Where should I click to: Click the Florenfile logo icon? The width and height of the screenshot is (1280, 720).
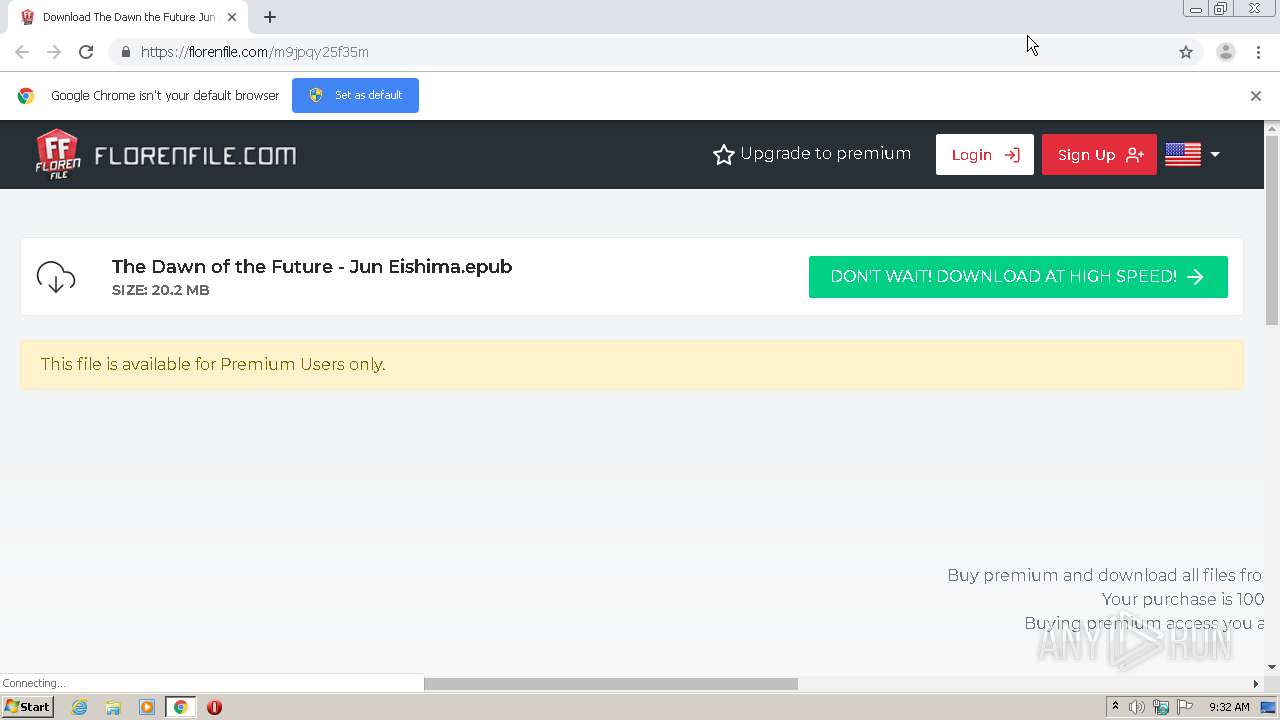click(58, 155)
